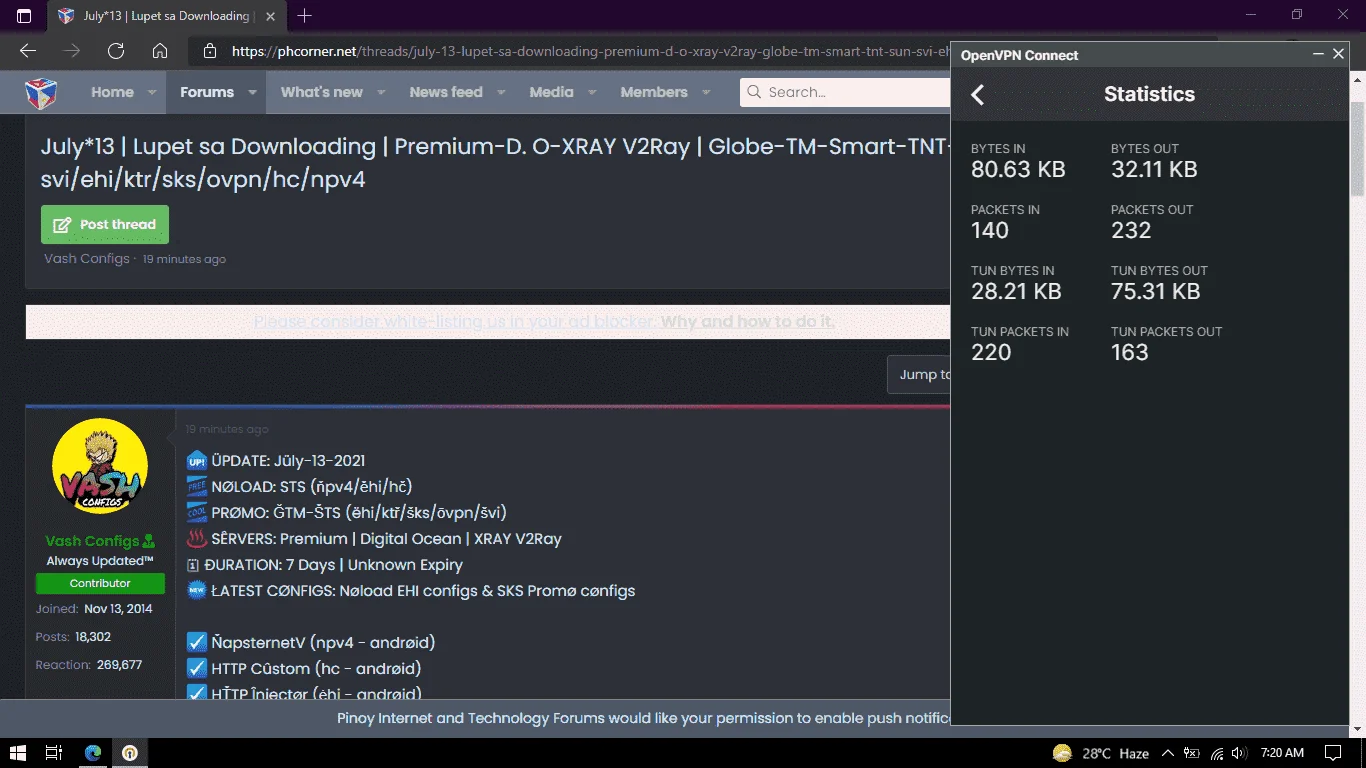Open the Windows Start menu

18,753
